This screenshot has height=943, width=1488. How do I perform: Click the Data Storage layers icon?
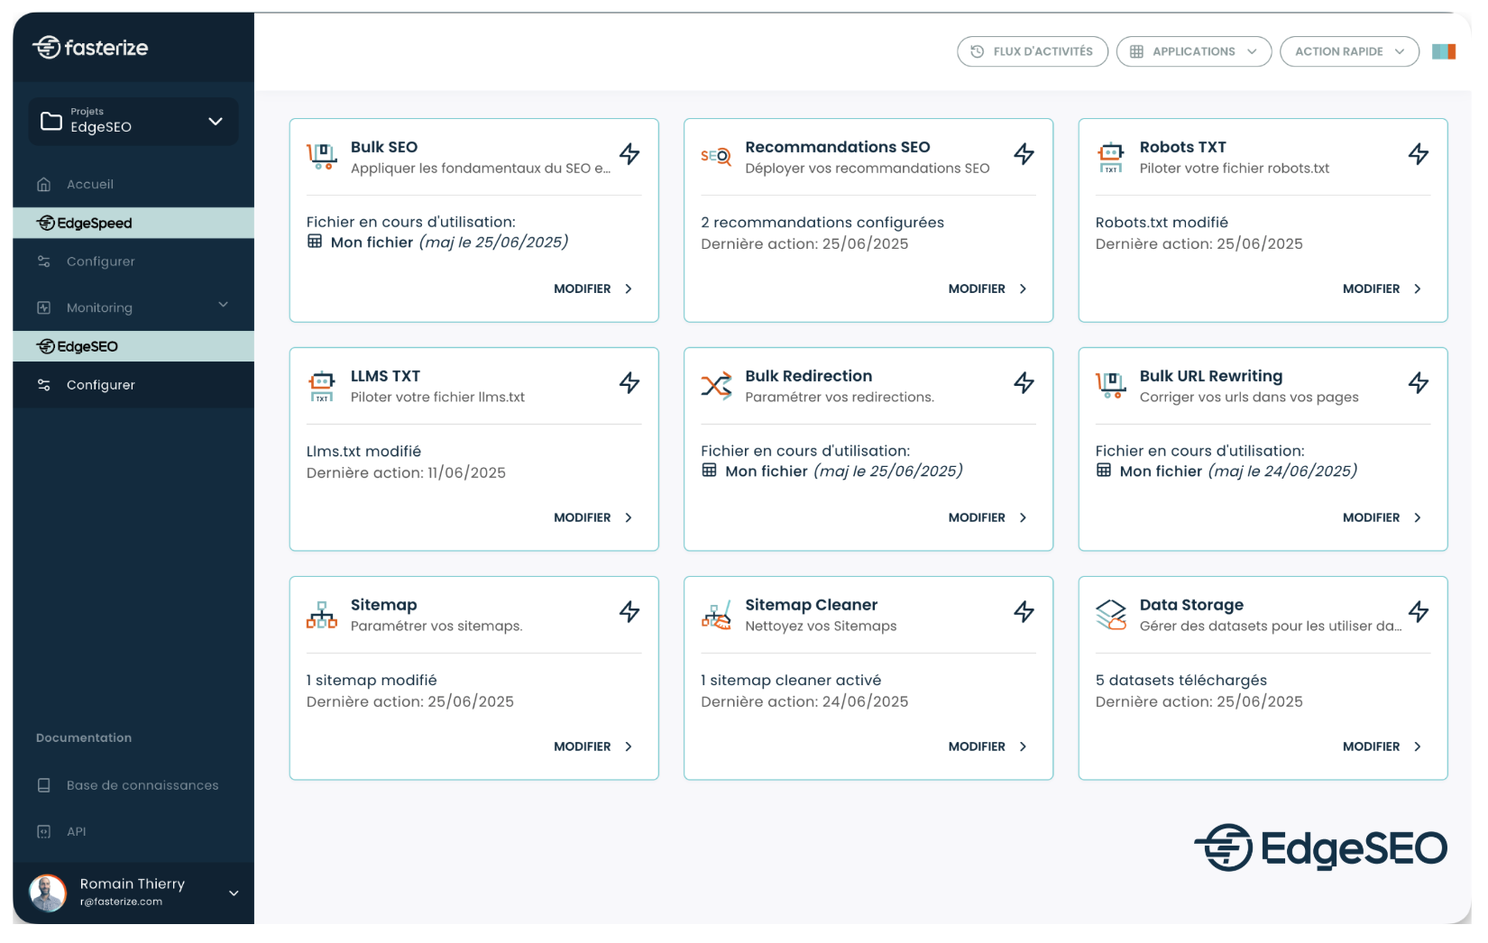[1110, 614]
